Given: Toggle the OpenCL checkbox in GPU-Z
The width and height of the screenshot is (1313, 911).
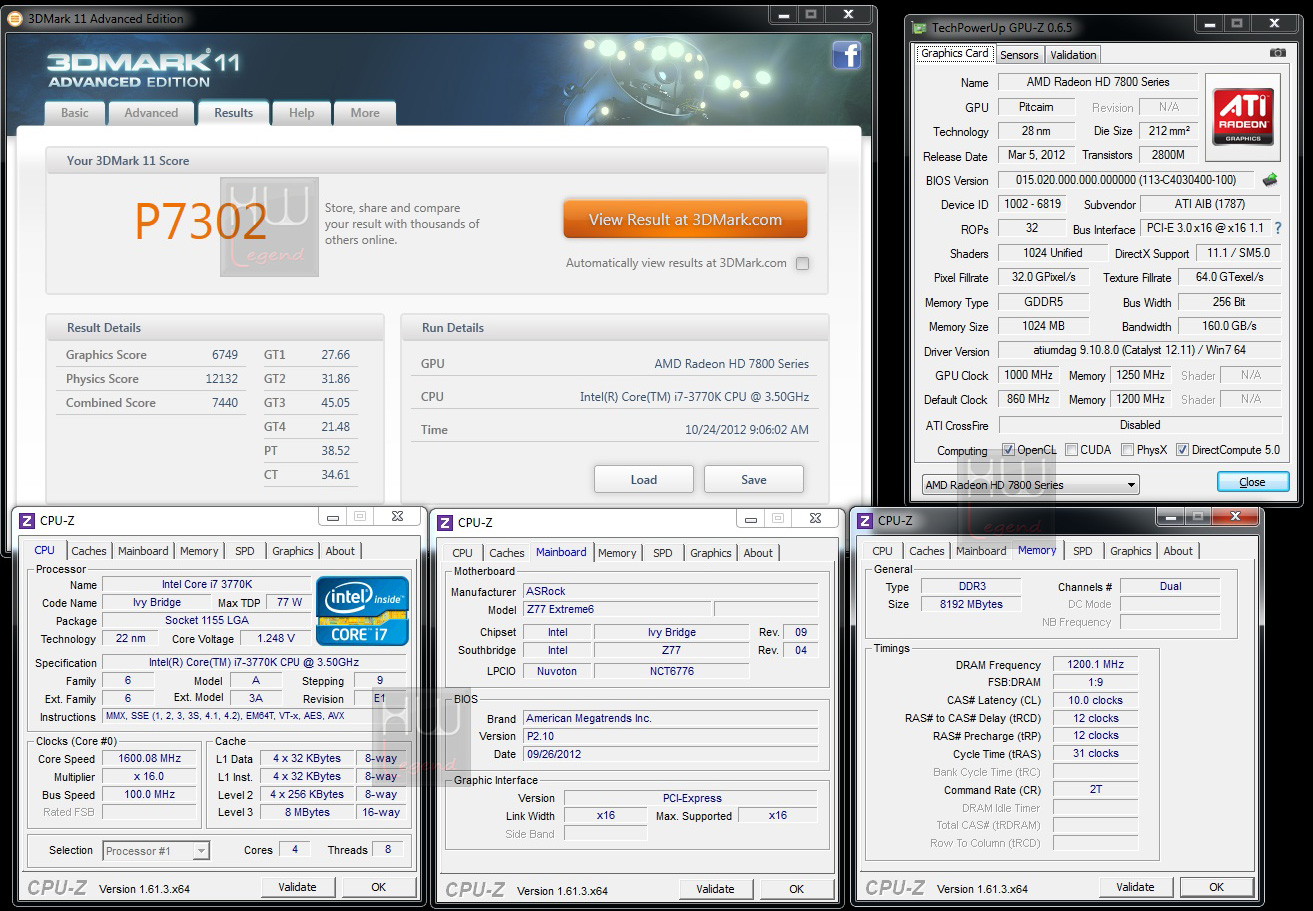Looking at the screenshot, I should (x=1008, y=450).
